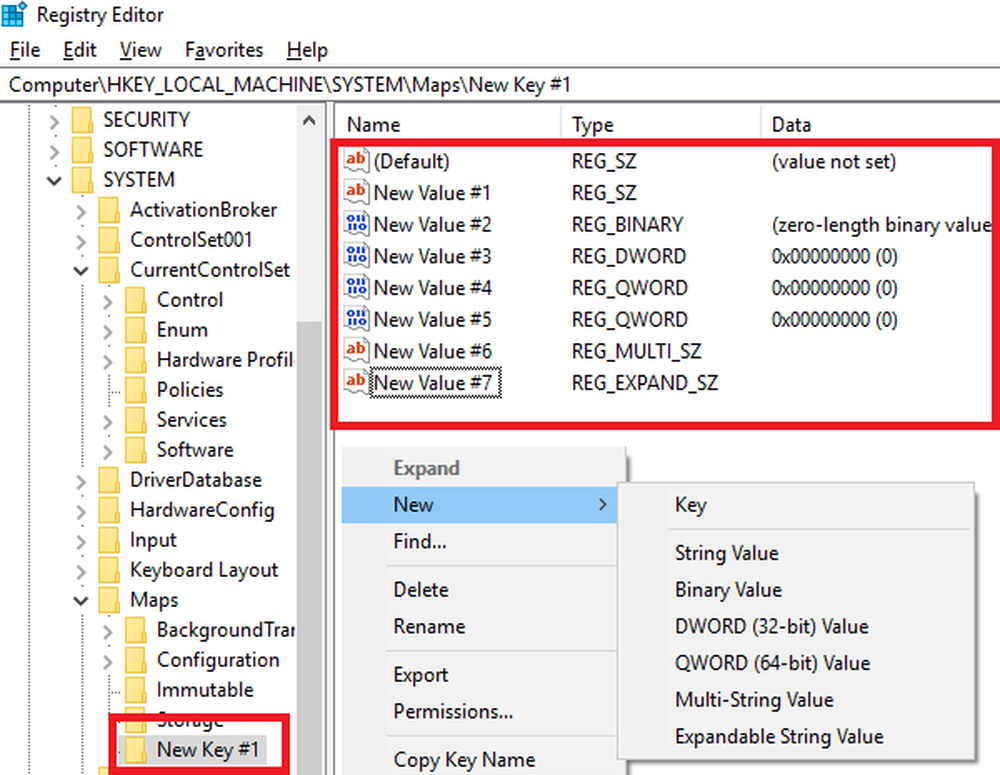1000x775 pixels.
Task: Collapse the SYSTEM tree node
Action: (x=54, y=181)
